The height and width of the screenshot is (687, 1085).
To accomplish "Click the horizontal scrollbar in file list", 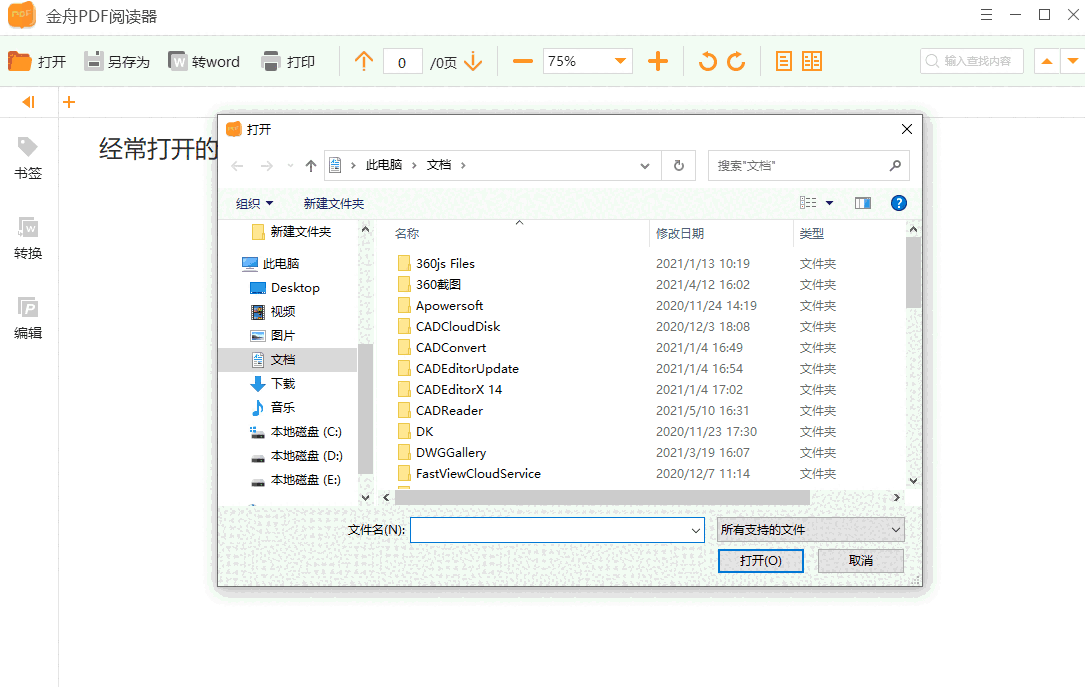I will coord(602,497).
